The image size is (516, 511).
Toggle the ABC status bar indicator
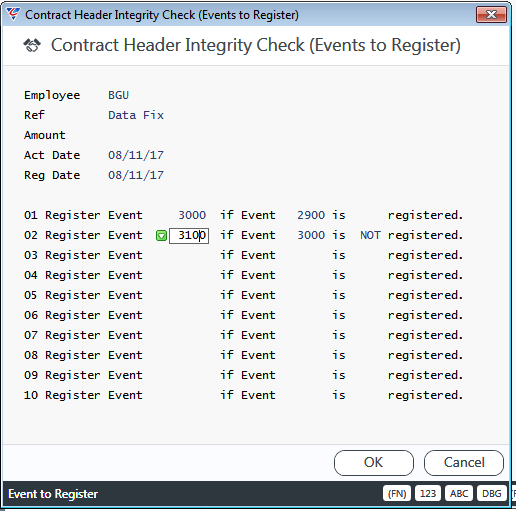click(459, 493)
